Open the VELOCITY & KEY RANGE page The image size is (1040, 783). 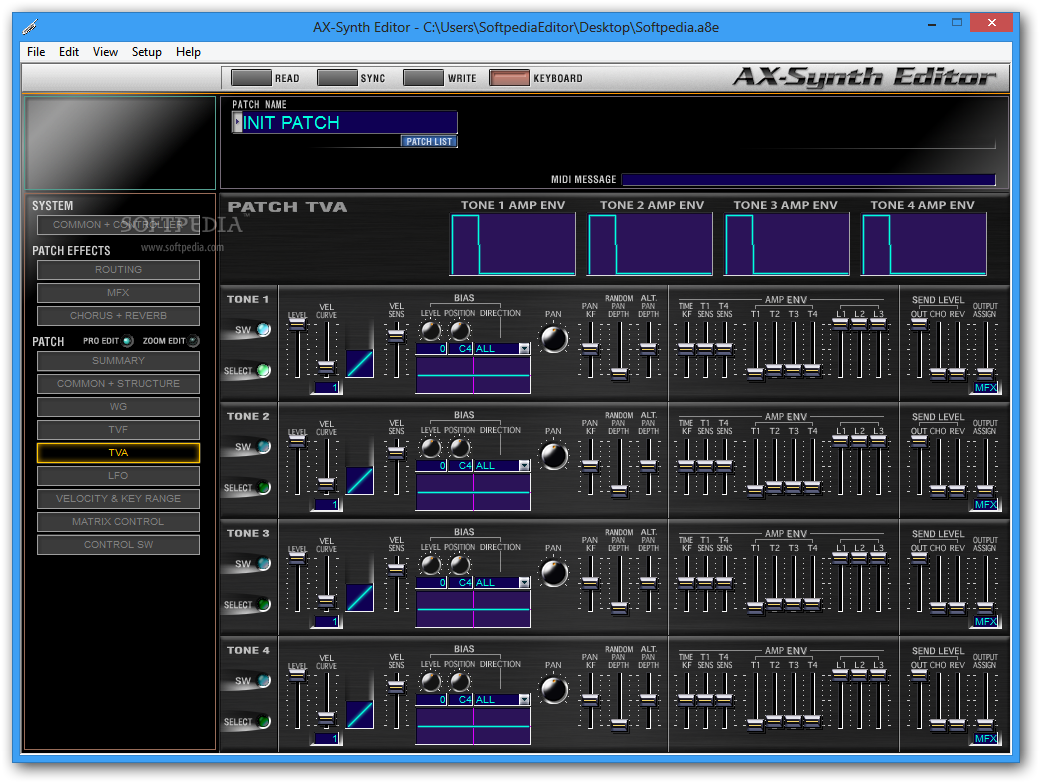(x=118, y=499)
